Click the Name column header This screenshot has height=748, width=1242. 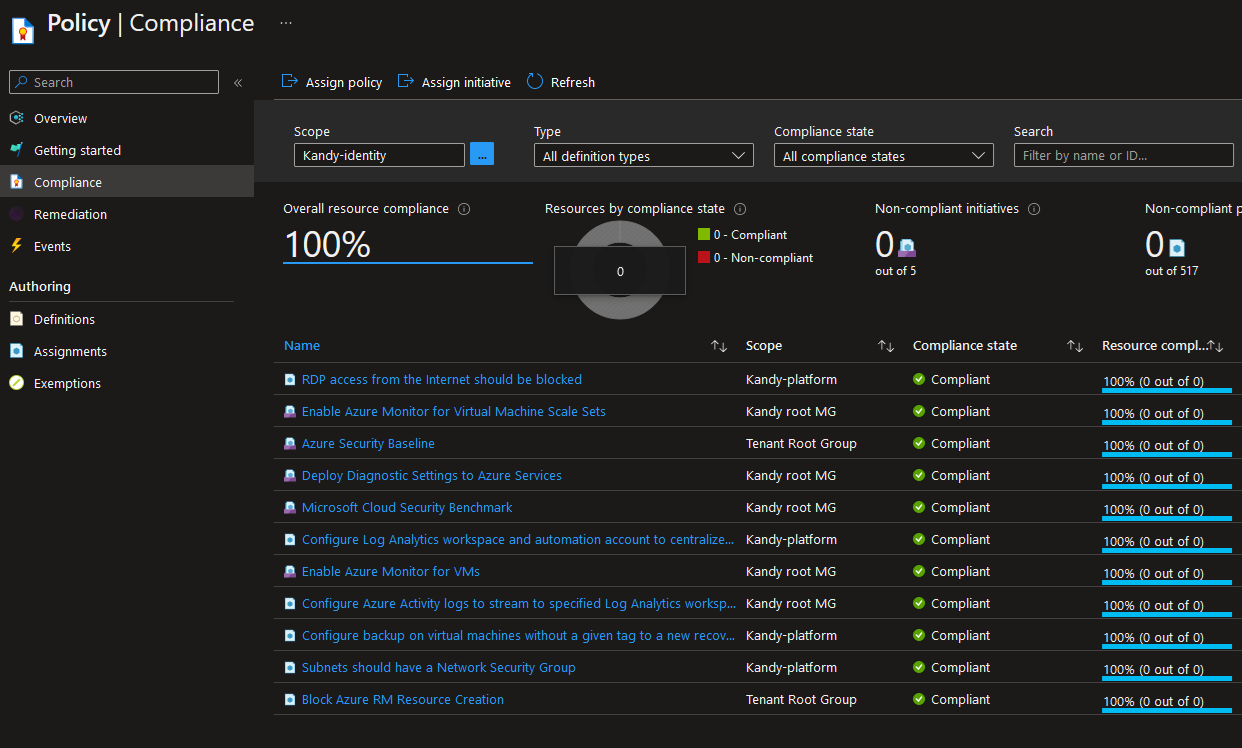tap(302, 346)
